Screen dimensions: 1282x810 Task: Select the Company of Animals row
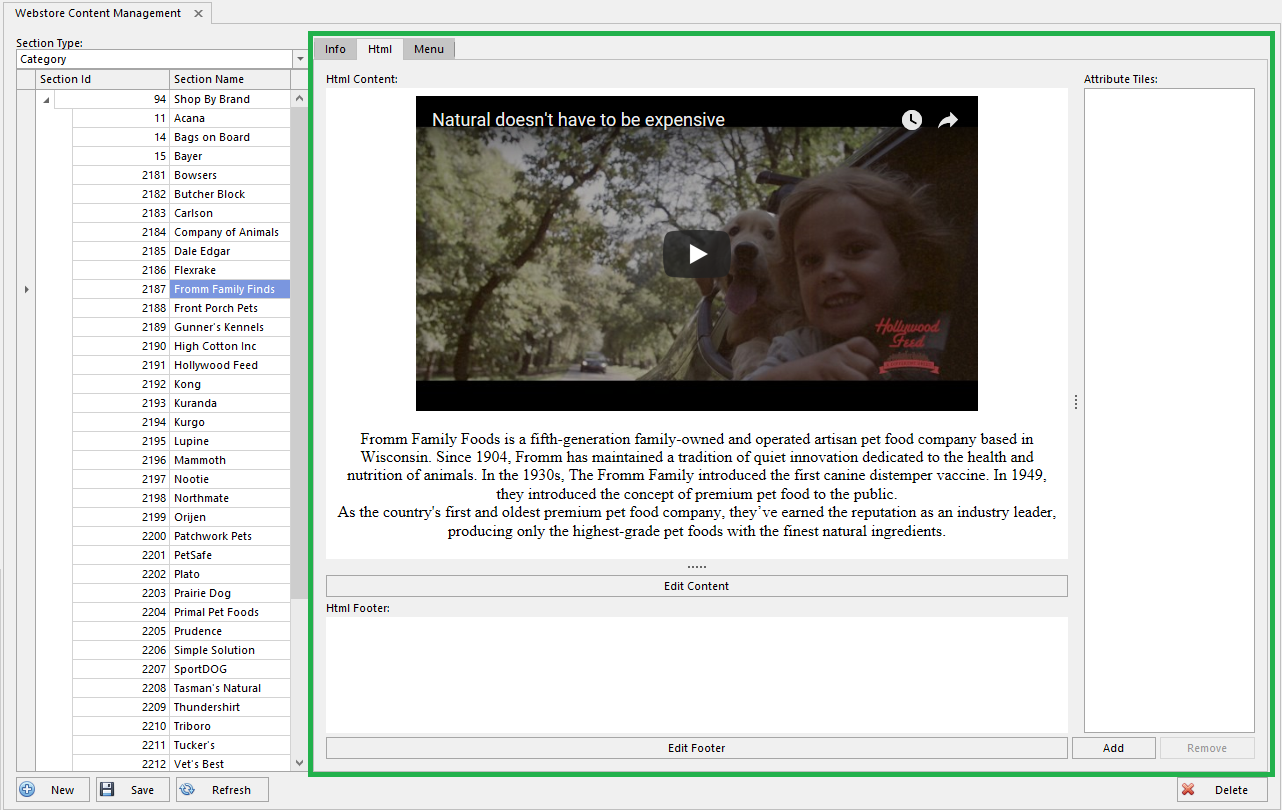181,232
